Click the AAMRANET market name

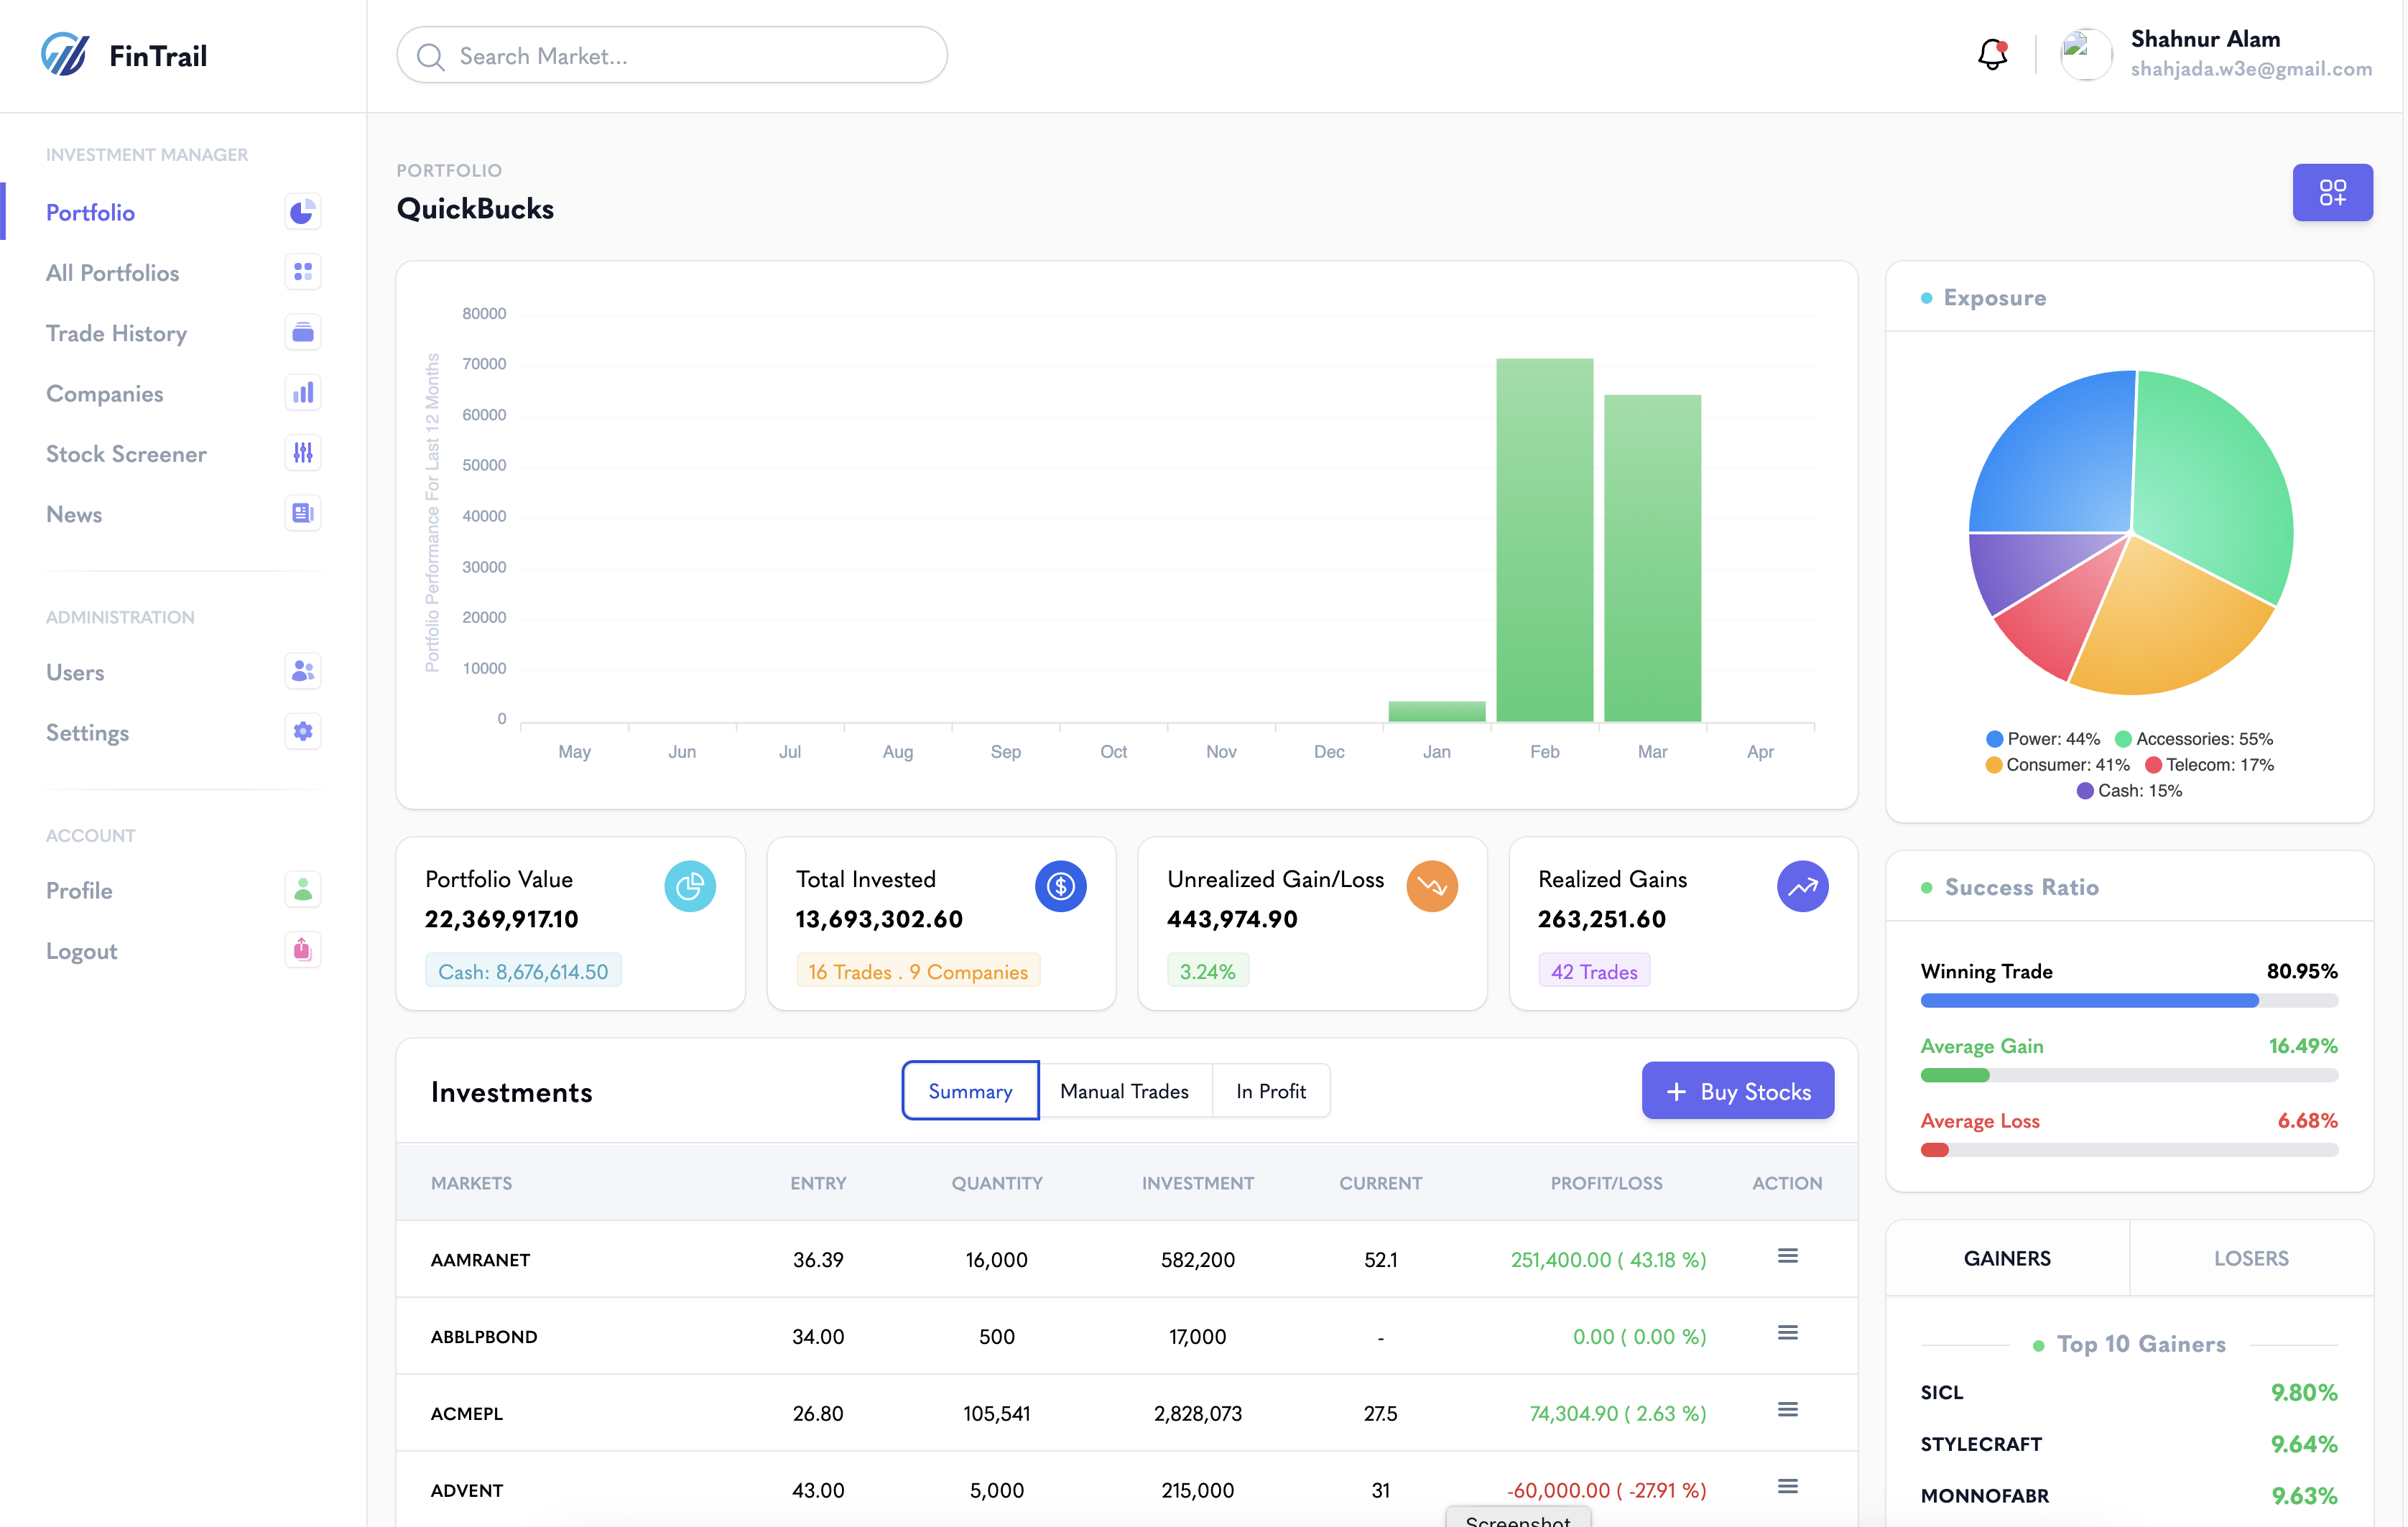pos(480,1260)
